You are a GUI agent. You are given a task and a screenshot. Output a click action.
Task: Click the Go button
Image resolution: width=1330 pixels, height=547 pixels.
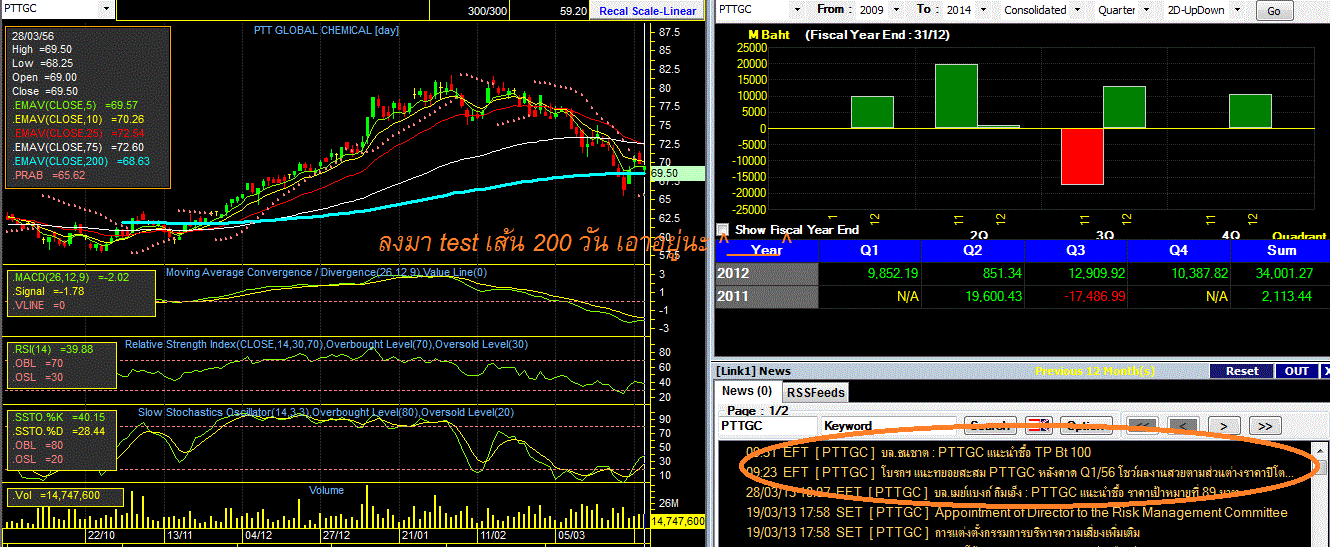[1273, 11]
